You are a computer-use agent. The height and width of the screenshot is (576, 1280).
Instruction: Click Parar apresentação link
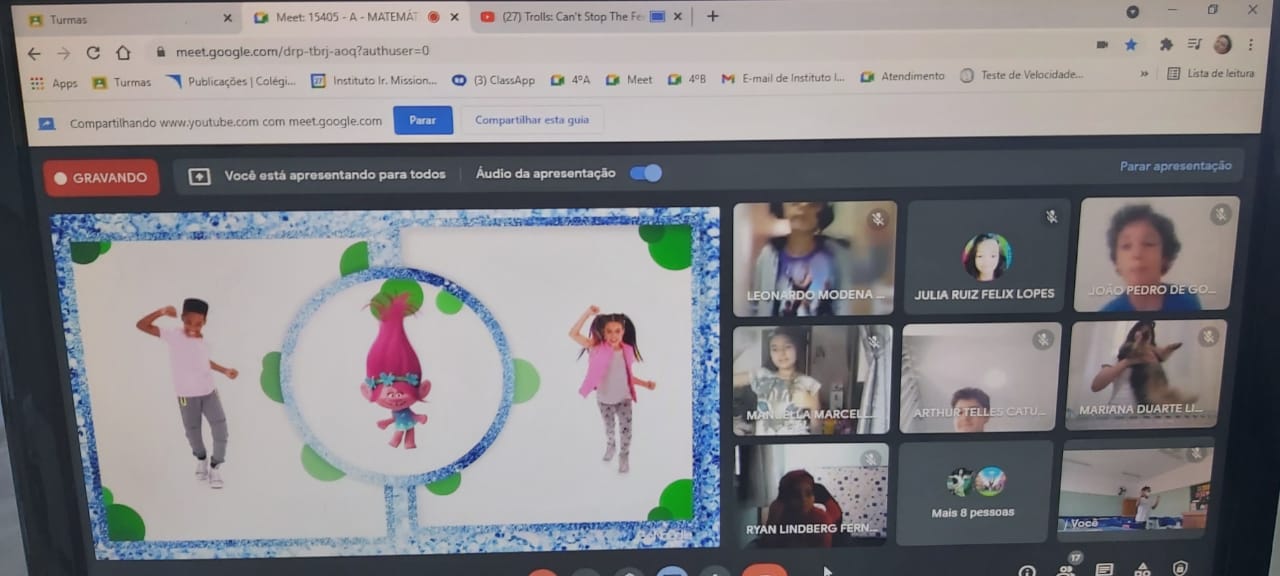point(1176,166)
